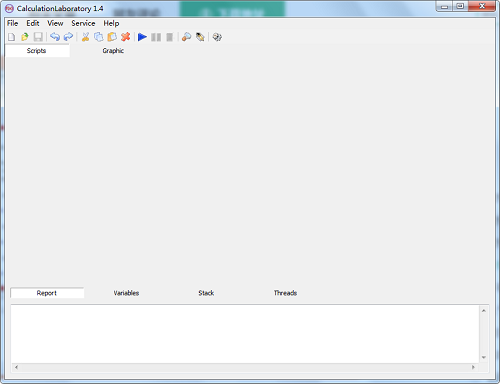Cut selection with scissors icon
This screenshot has width=500, height=384.
(85, 37)
